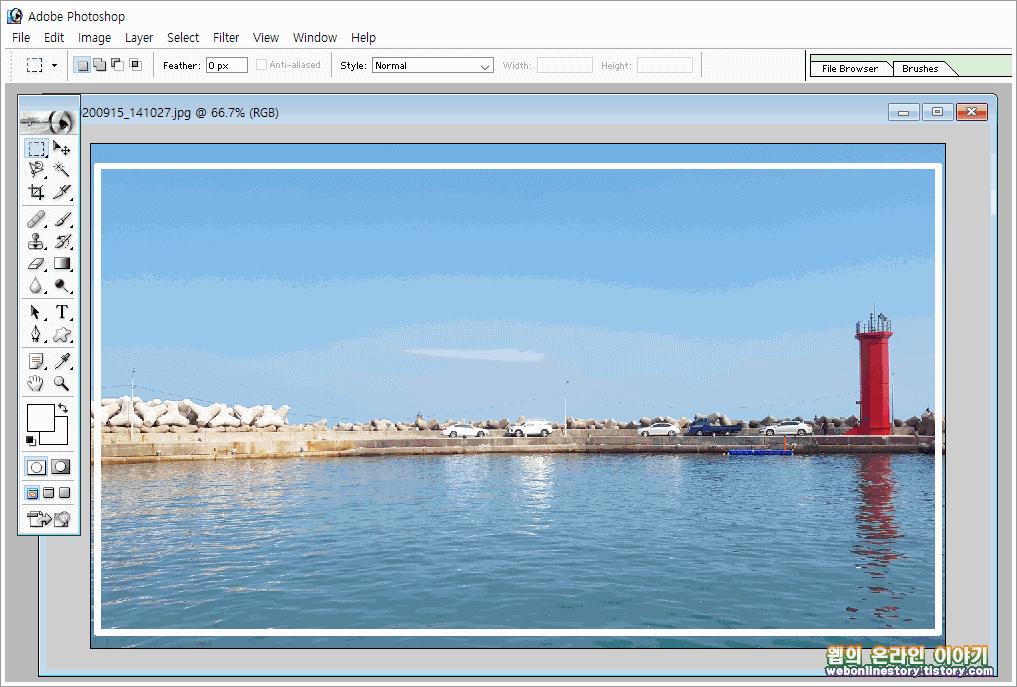Image resolution: width=1017 pixels, height=687 pixels.
Task: Open the File menu
Action: tap(21, 38)
